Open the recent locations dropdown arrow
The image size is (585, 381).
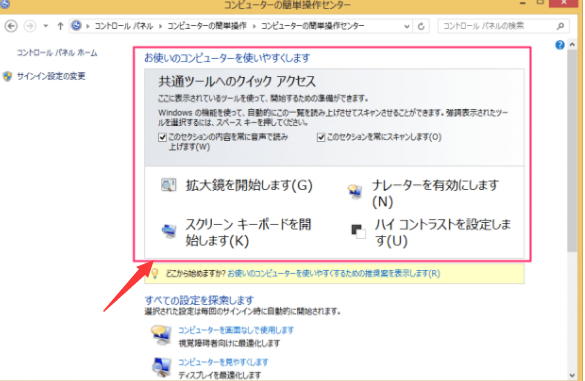(46, 26)
